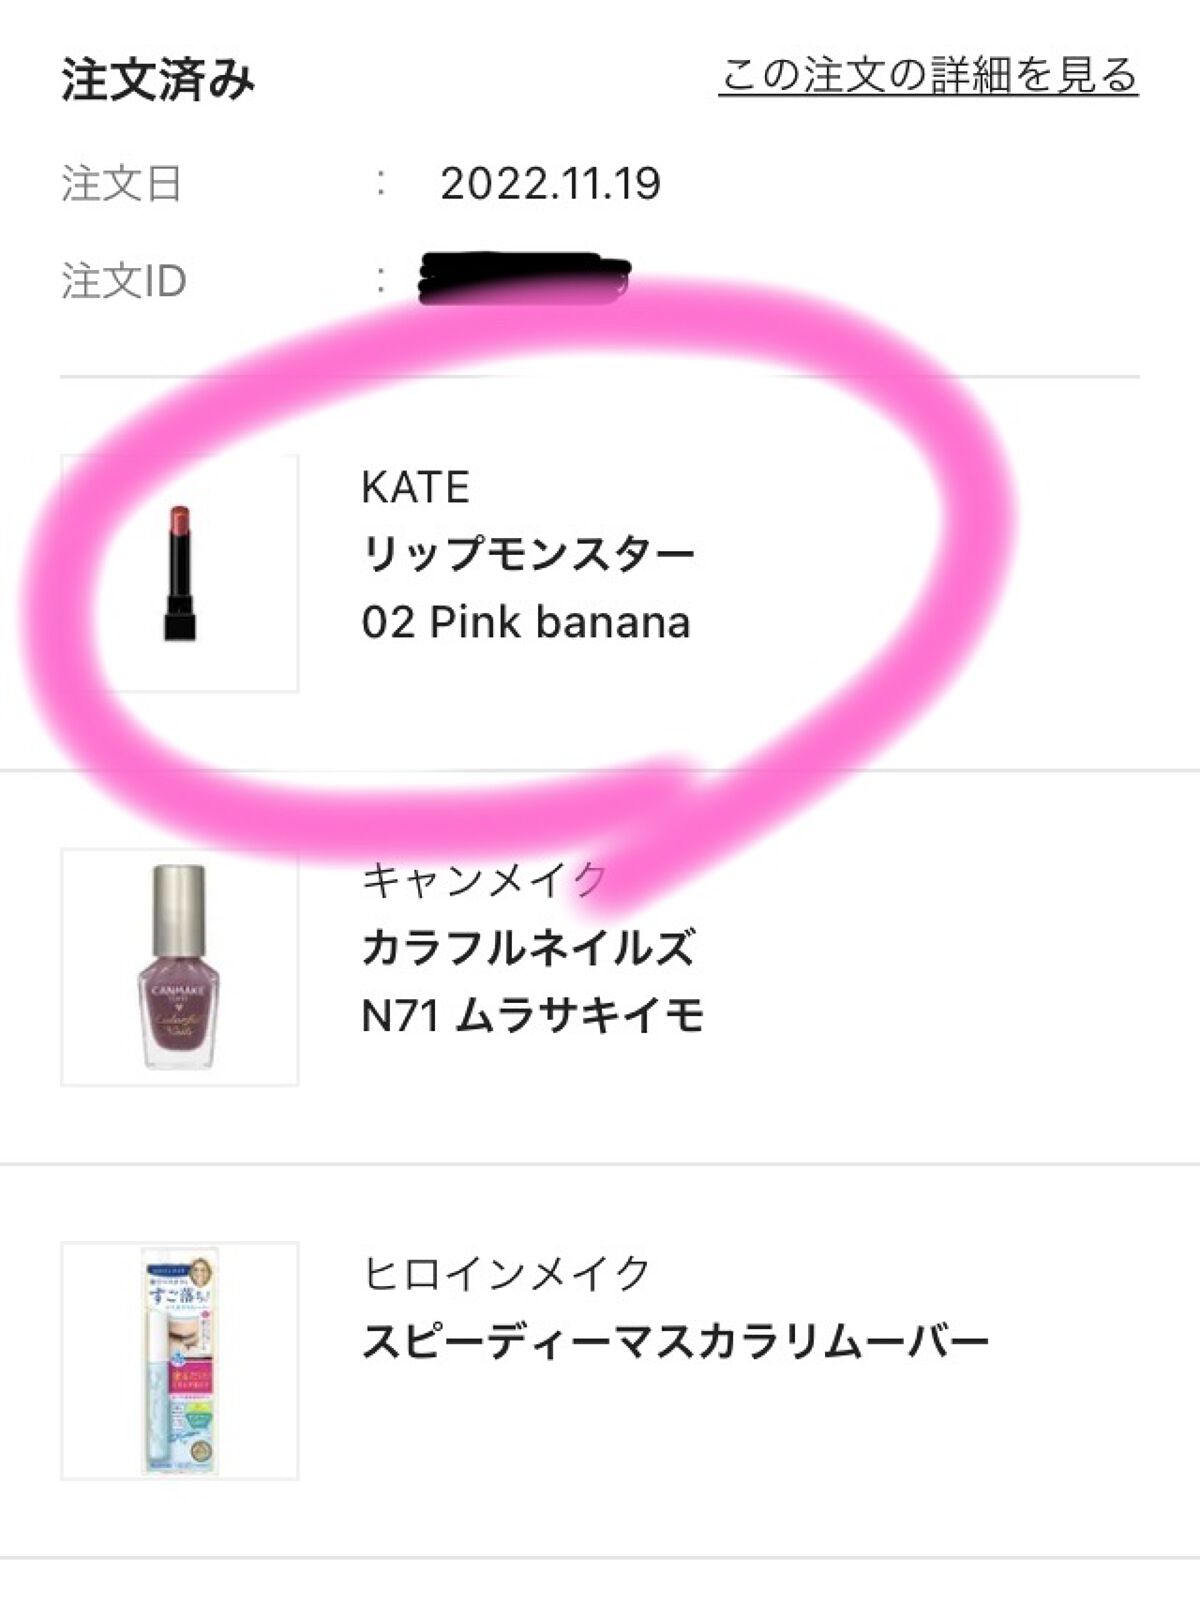Open the KATE lipstick product thumbnail
This screenshot has height=1601, width=1200.
click(x=180, y=573)
